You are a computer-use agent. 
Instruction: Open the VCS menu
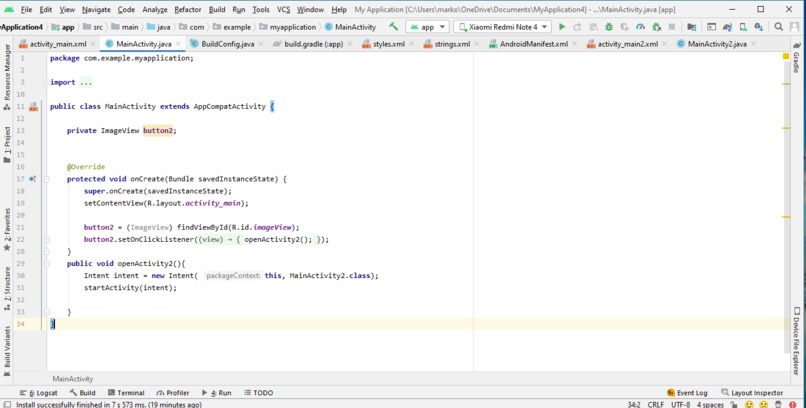pos(283,9)
